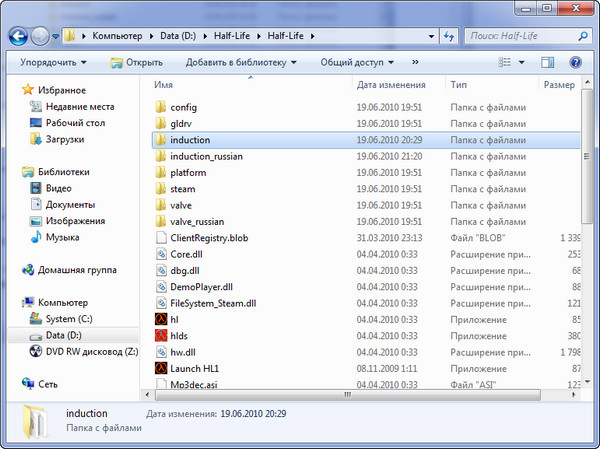Select Launch HL1 application icon

pyautogui.click(x=161, y=368)
